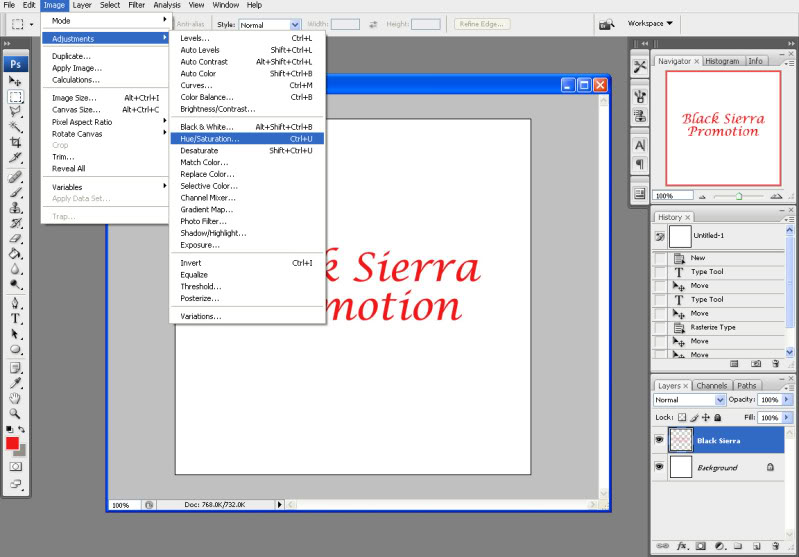Click the foreground red color swatch
This screenshot has height=557, width=799.
(12, 443)
